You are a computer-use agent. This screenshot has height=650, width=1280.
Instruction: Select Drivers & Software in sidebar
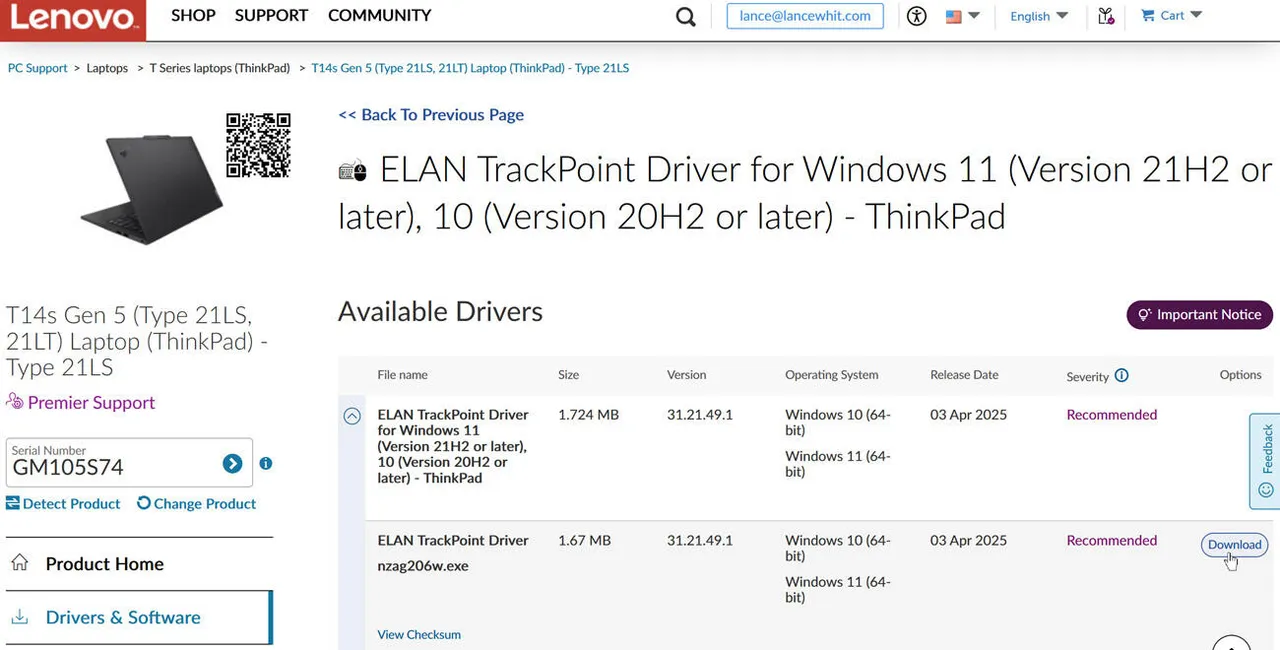123,617
